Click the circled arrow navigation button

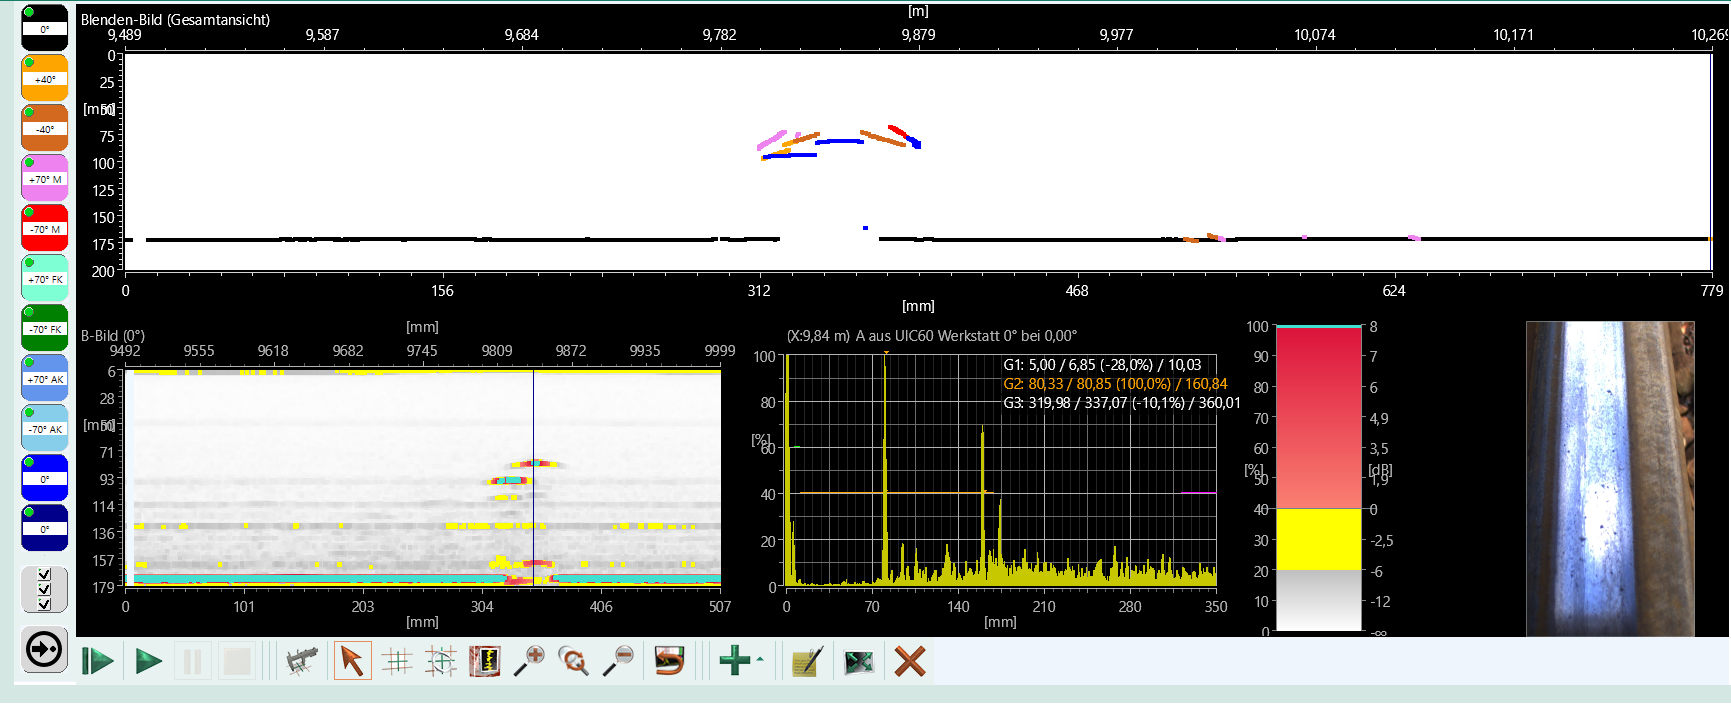[45, 650]
